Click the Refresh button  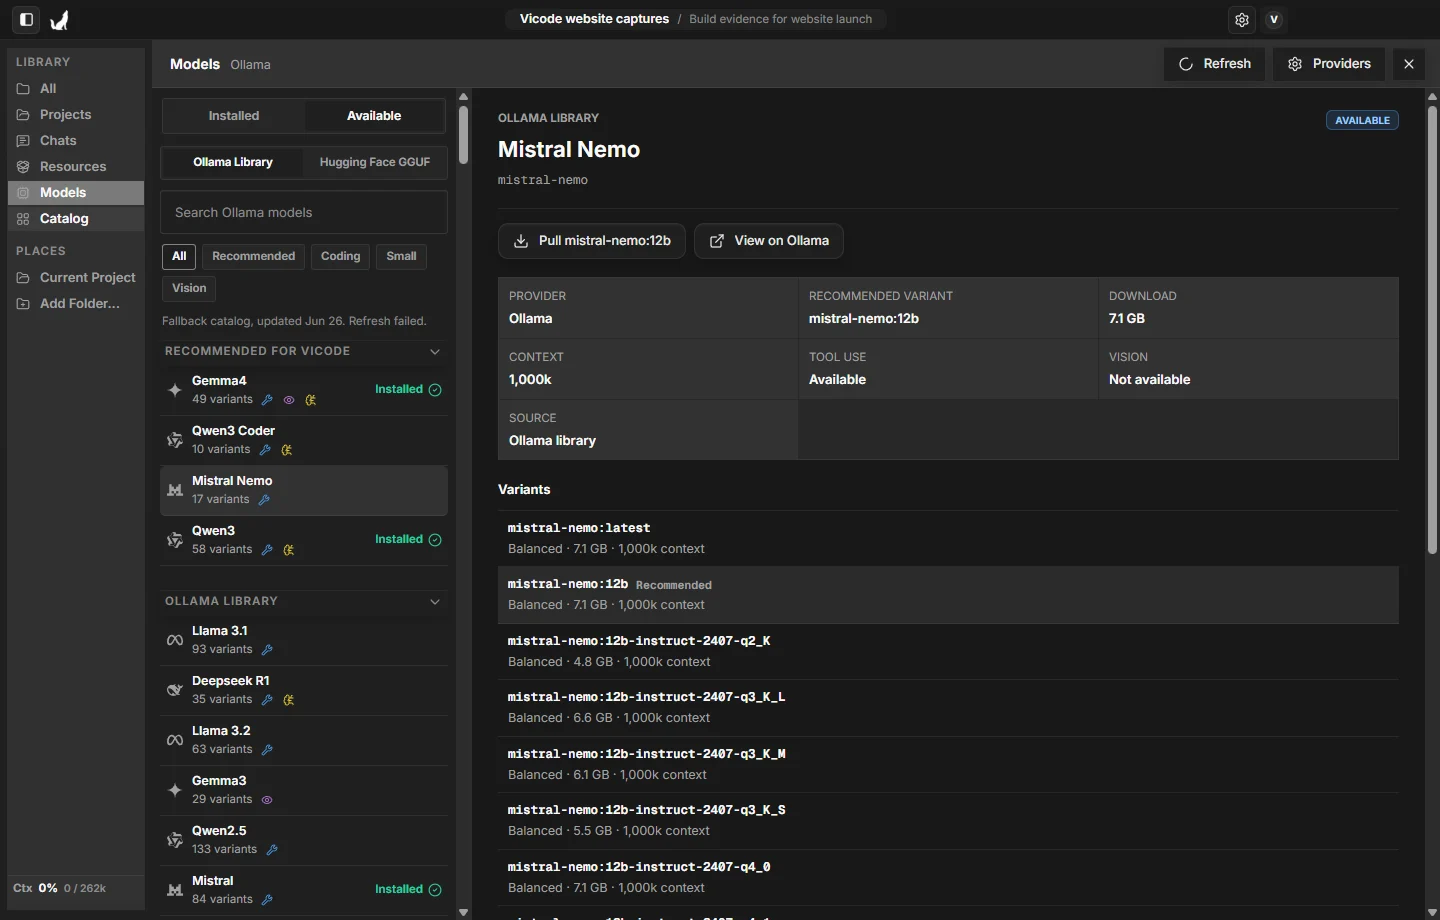click(x=1214, y=64)
